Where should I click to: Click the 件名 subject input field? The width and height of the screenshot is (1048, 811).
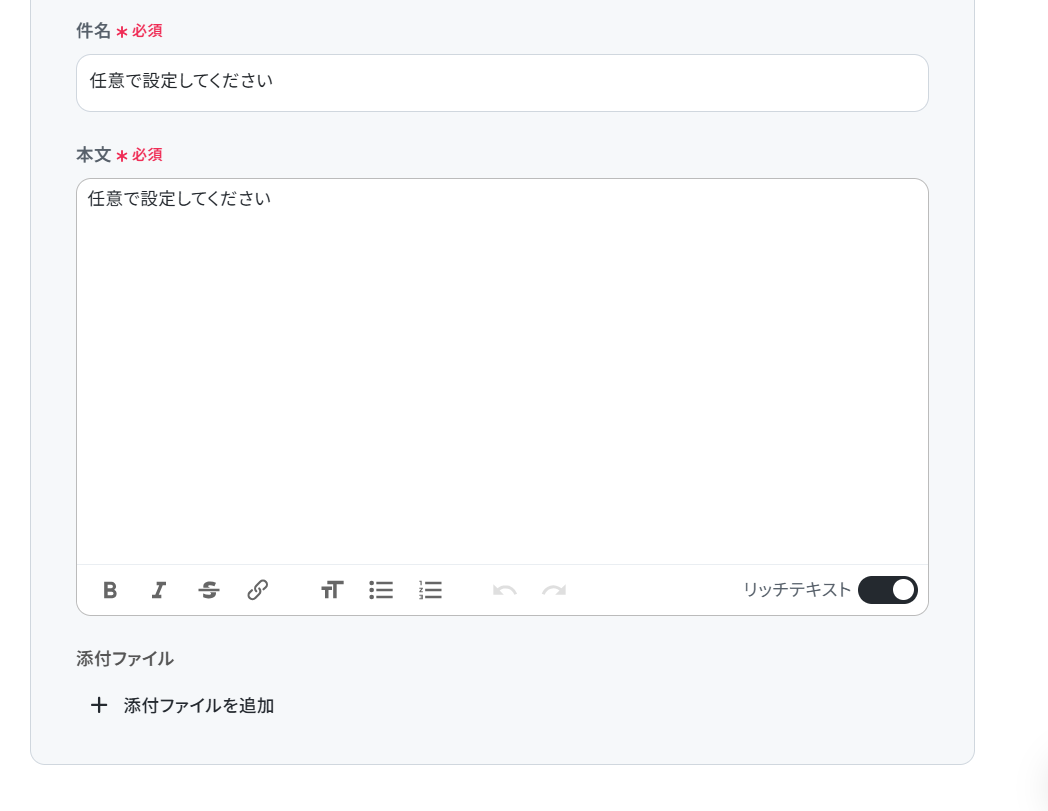click(502, 83)
